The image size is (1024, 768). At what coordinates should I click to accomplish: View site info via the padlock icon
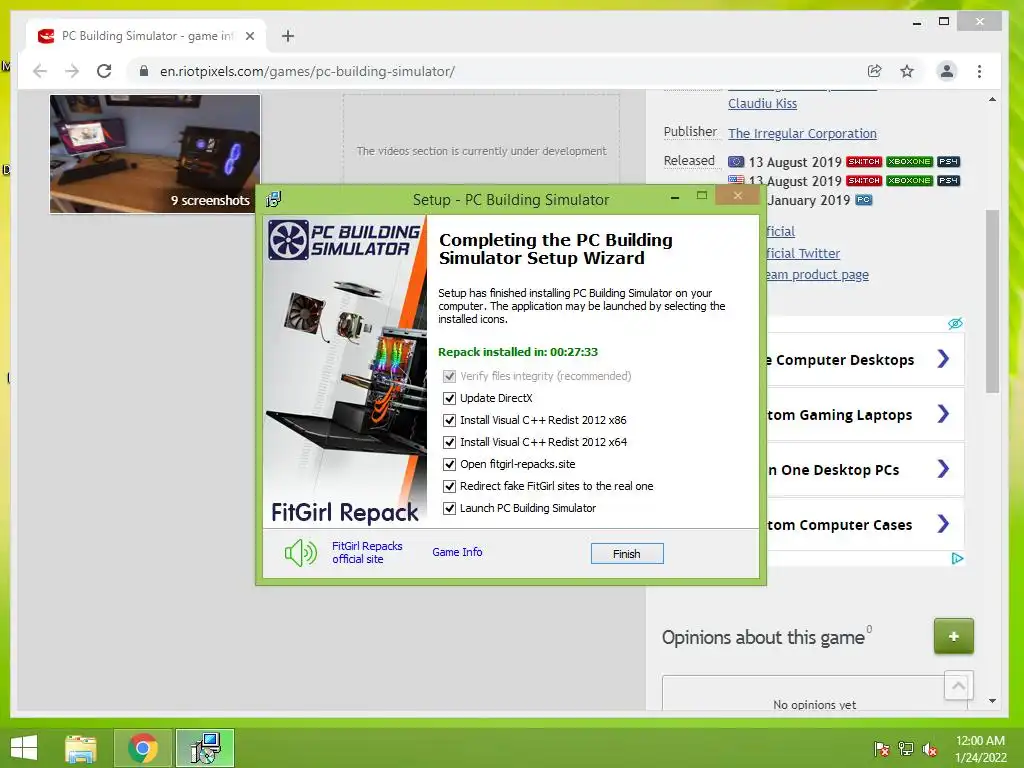[x=144, y=71]
